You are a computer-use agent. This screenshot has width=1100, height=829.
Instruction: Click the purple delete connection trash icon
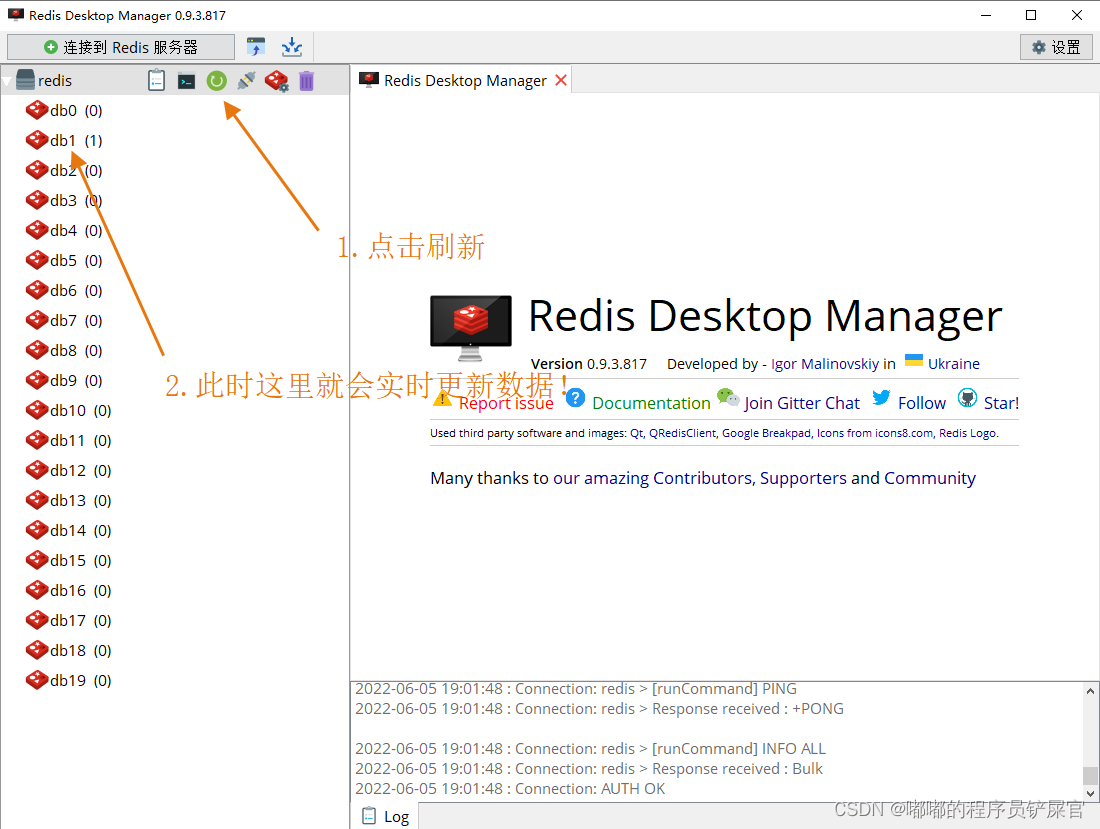(x=307, y=81)
